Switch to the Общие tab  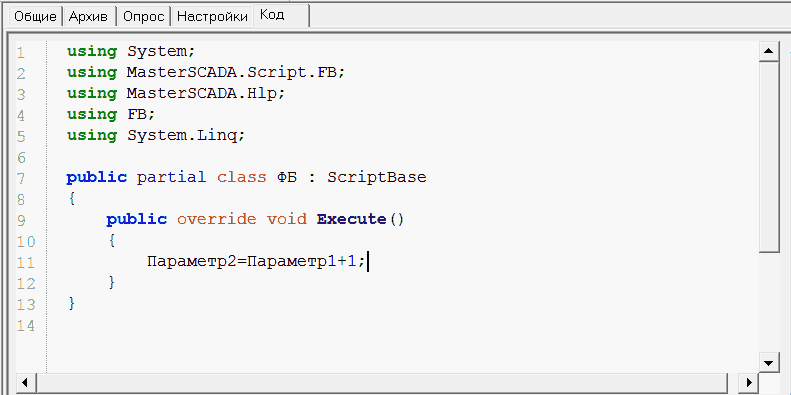point(35,17)
